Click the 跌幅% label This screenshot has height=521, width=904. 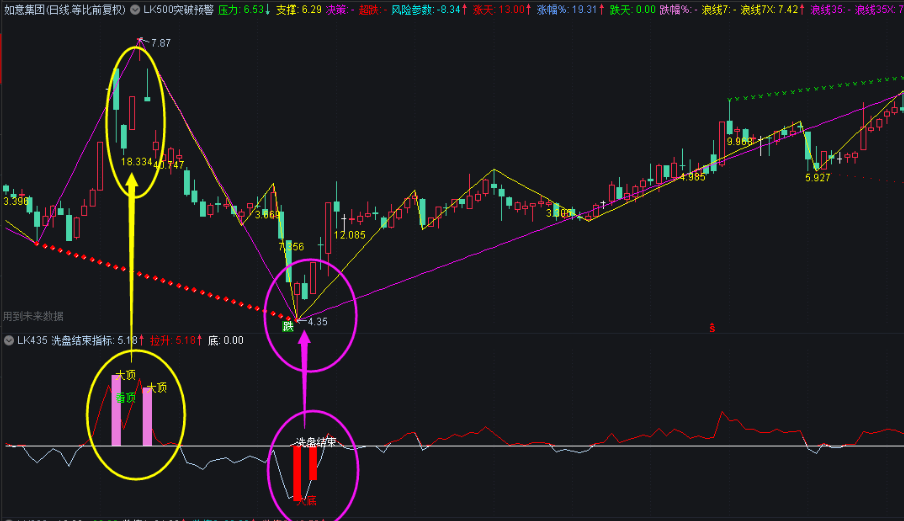(675, 10)
